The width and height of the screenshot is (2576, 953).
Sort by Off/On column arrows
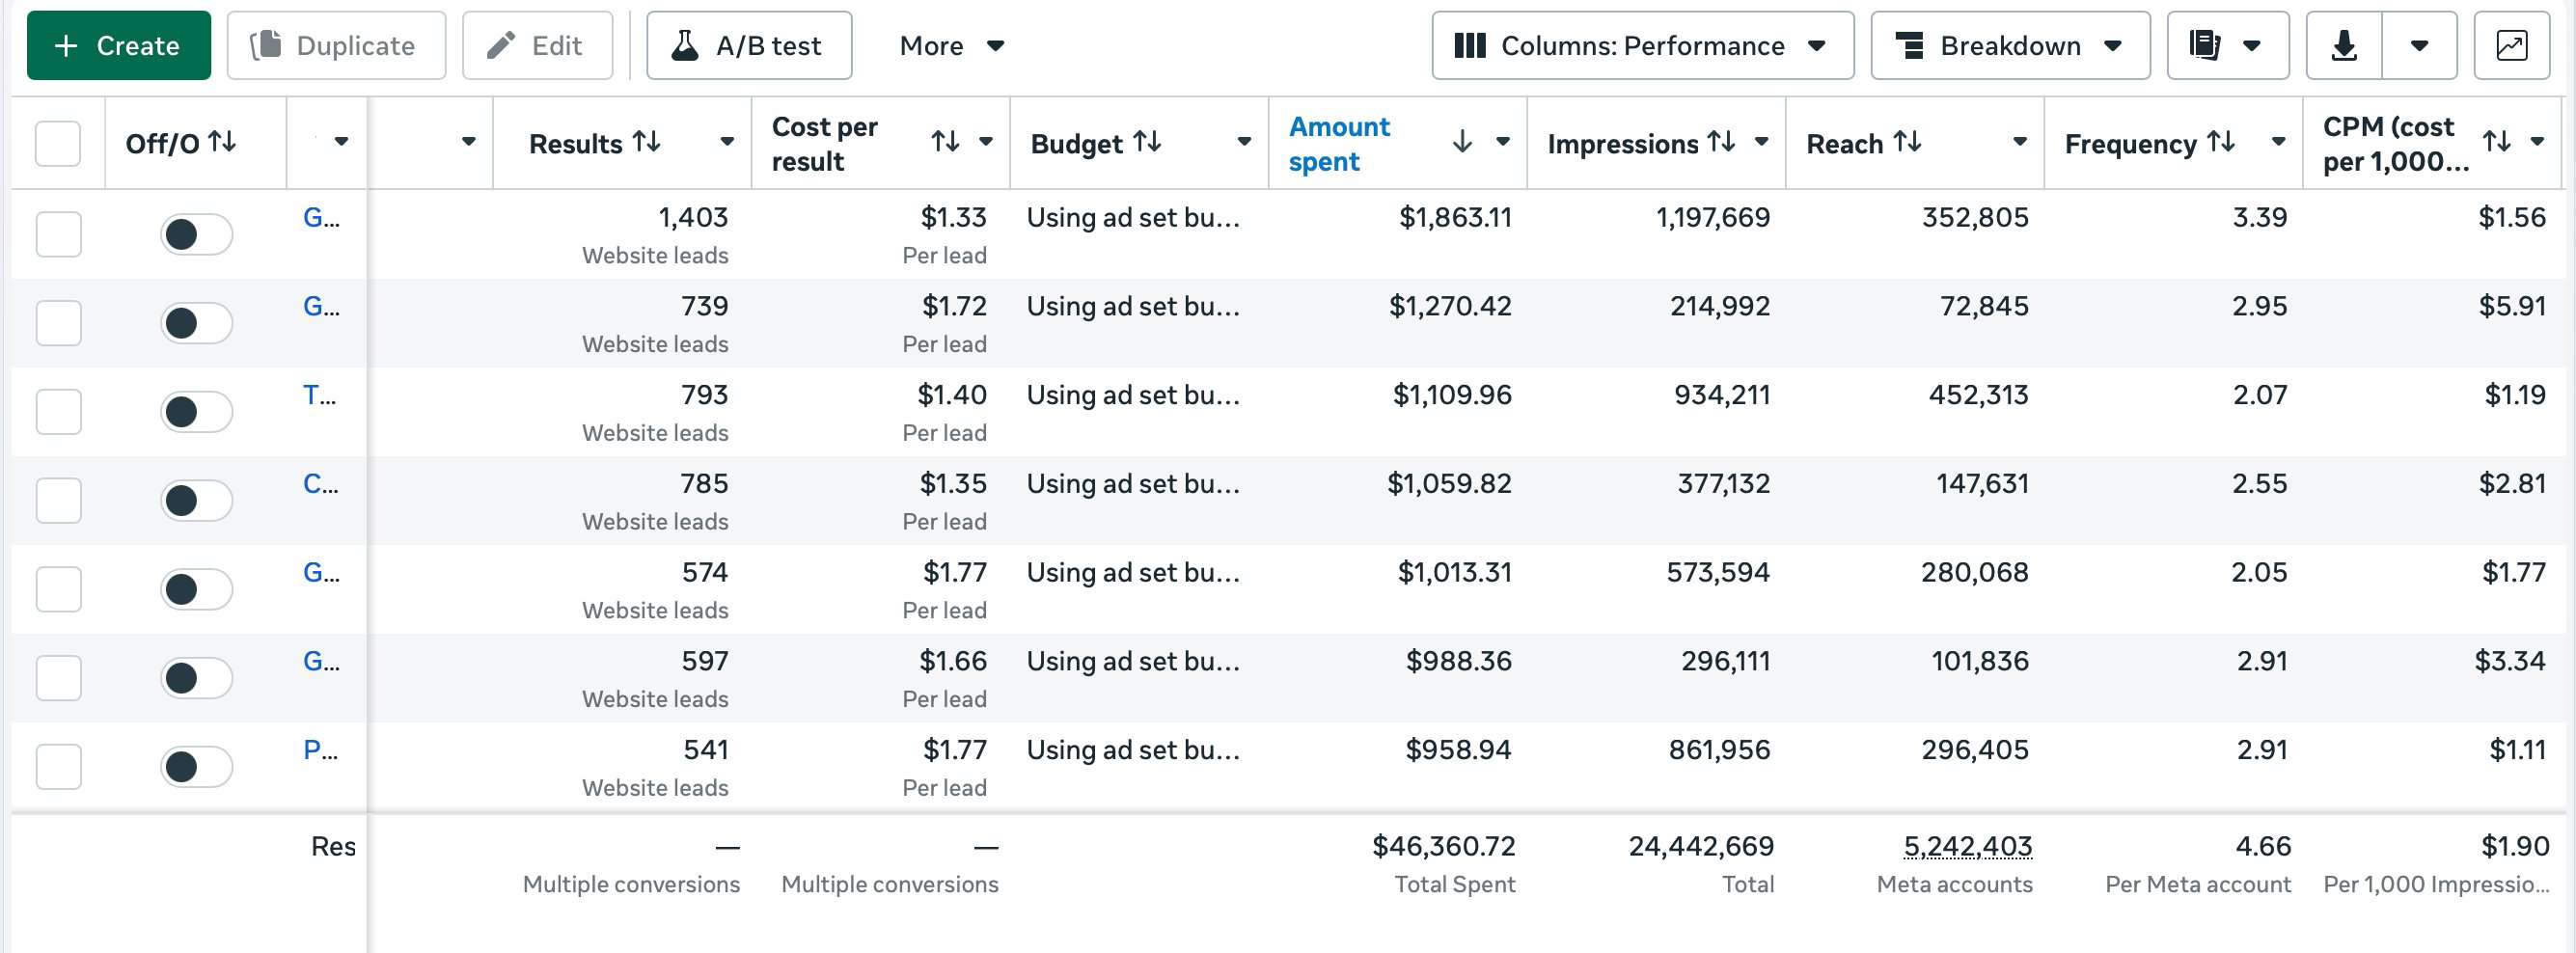point(223,143)
